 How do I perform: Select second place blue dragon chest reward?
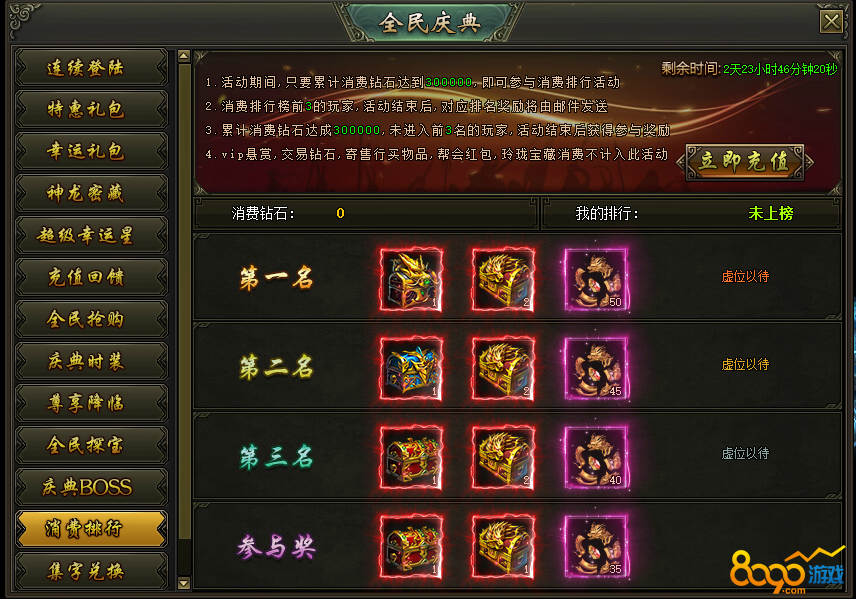click(x=411, y=368)
